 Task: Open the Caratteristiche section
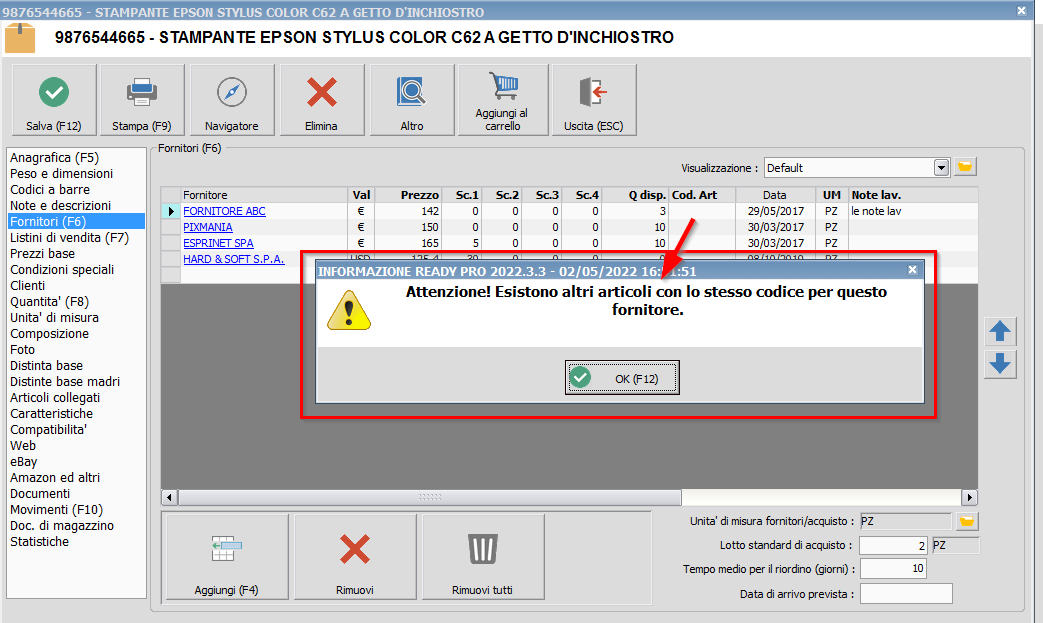pos(52,413)
